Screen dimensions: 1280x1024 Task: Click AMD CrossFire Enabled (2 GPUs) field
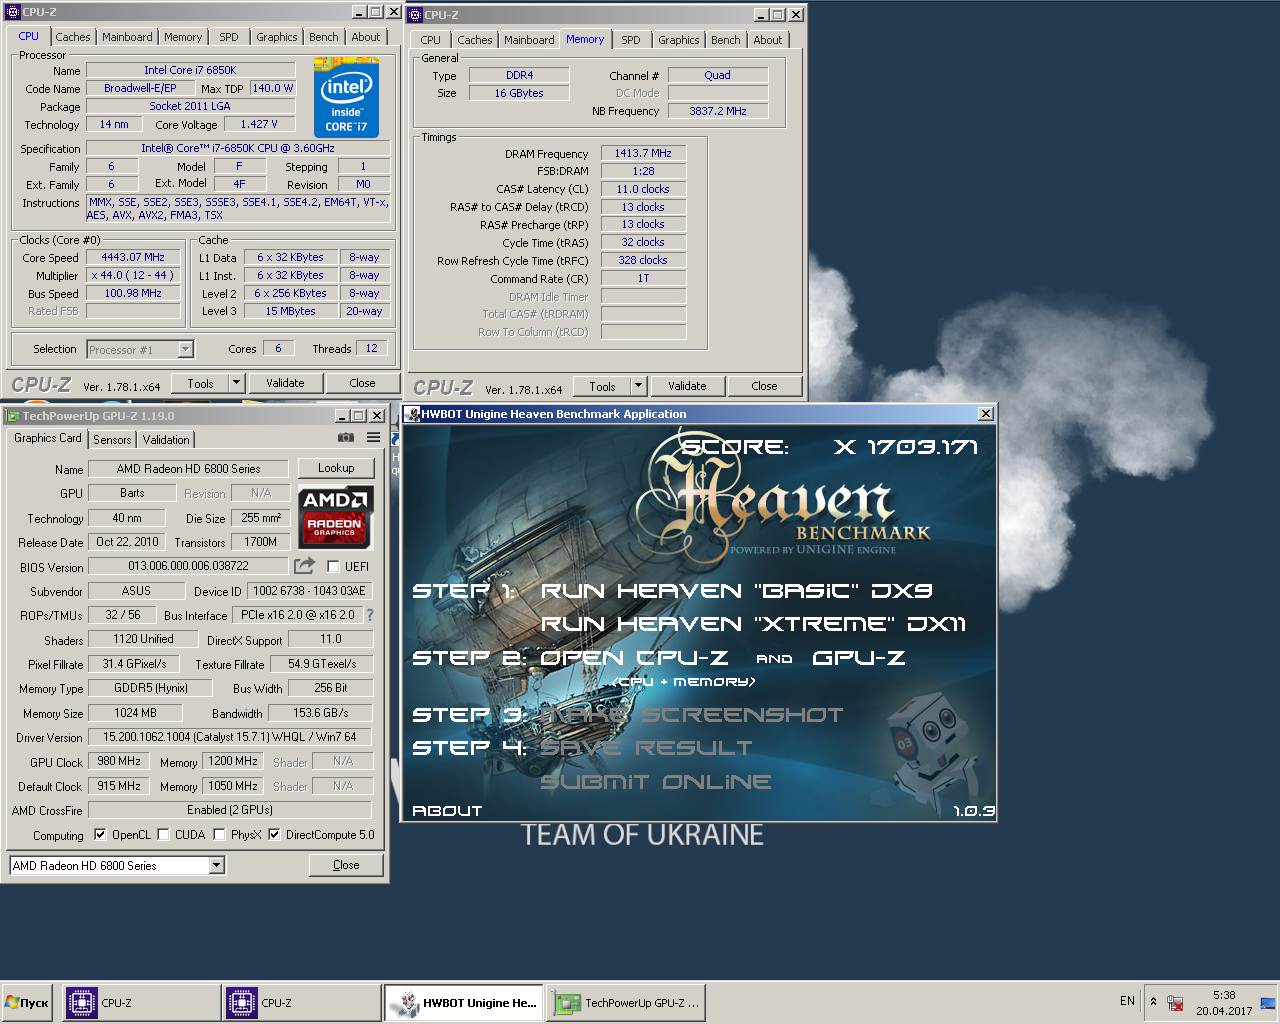click(230, 810)
